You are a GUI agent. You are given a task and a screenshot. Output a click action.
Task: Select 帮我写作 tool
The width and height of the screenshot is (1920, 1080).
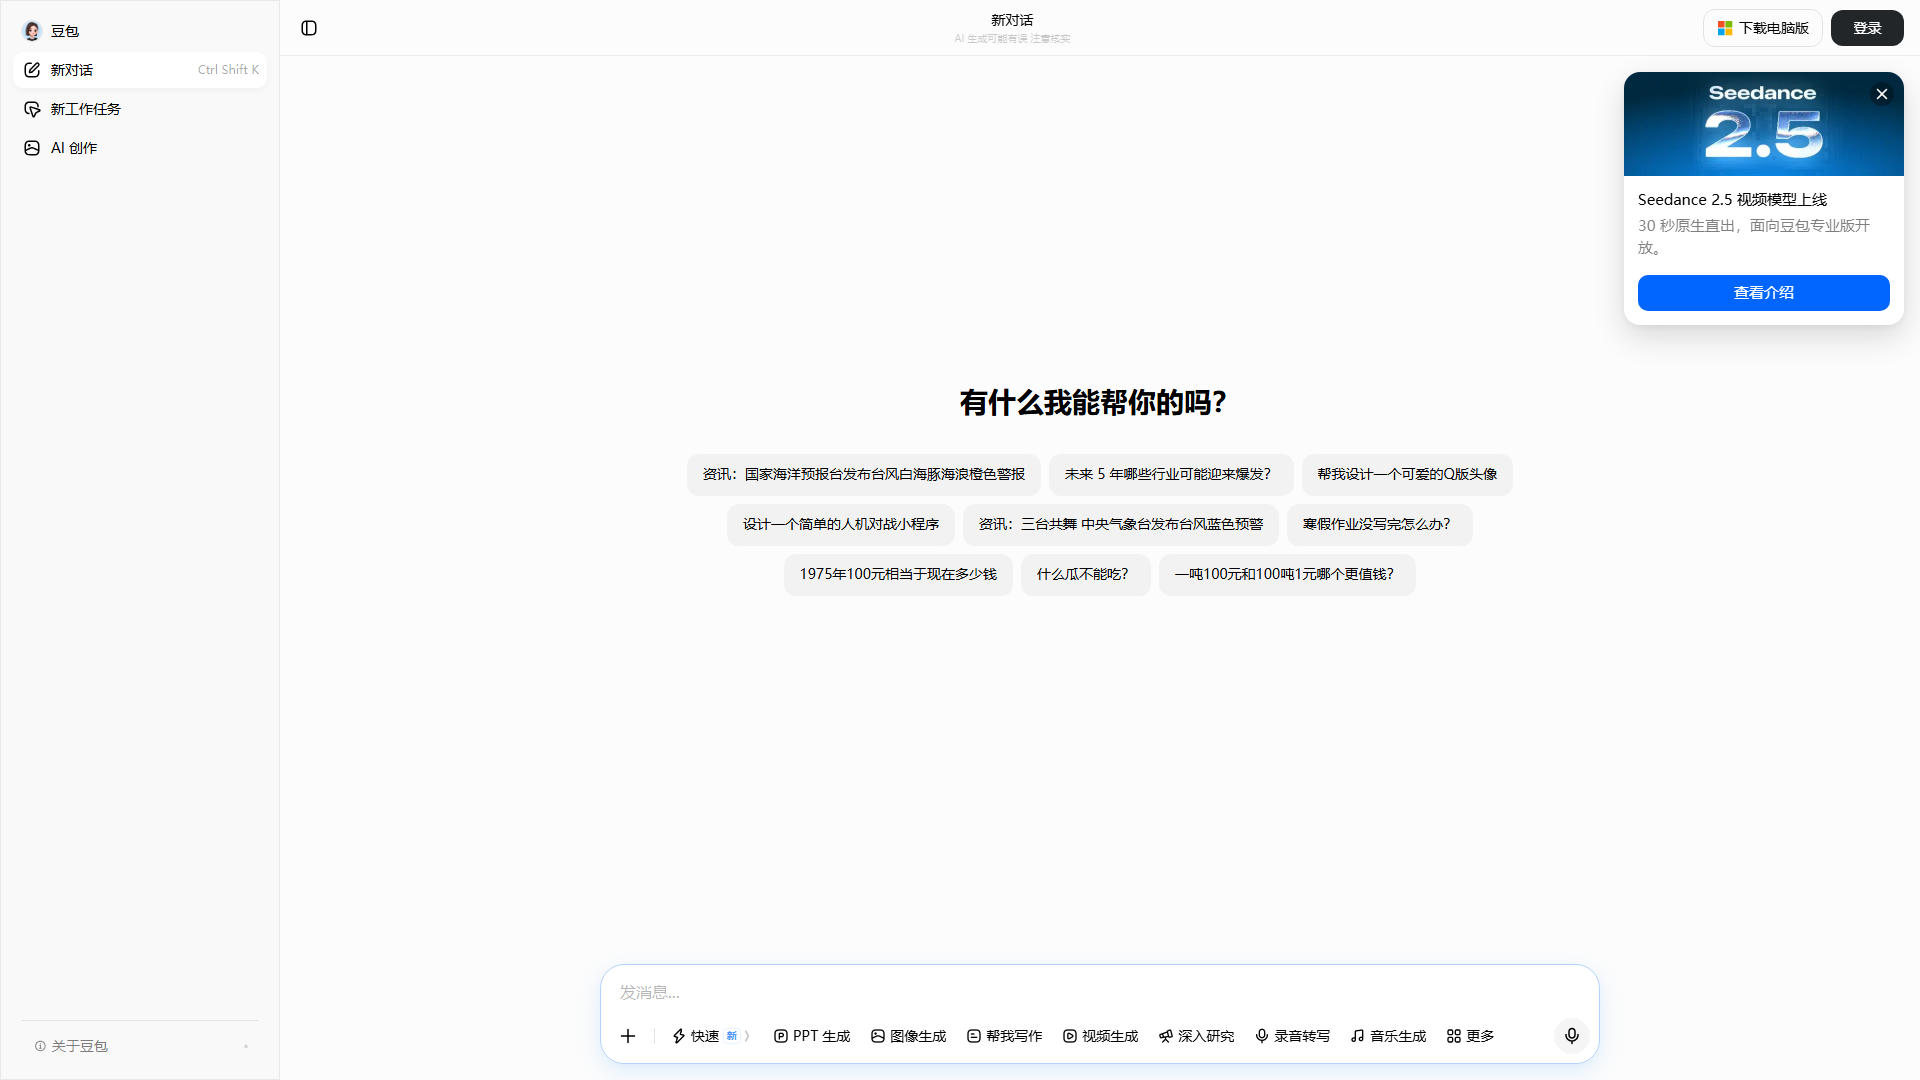[1004, 1036]
